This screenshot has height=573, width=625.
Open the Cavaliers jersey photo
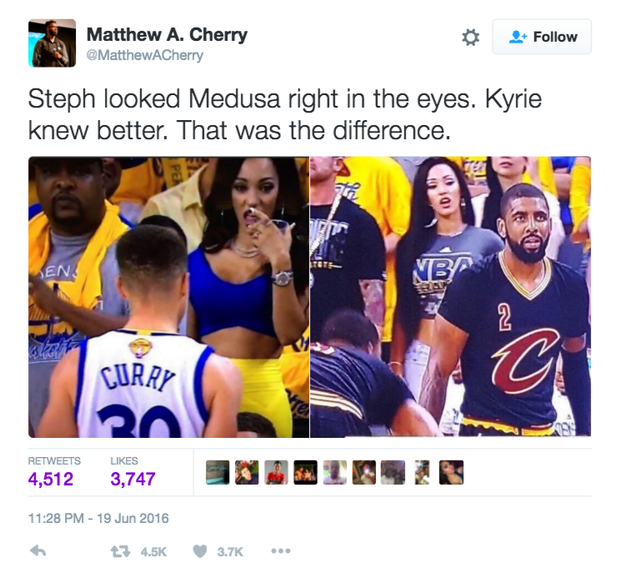tap(450, 297)
